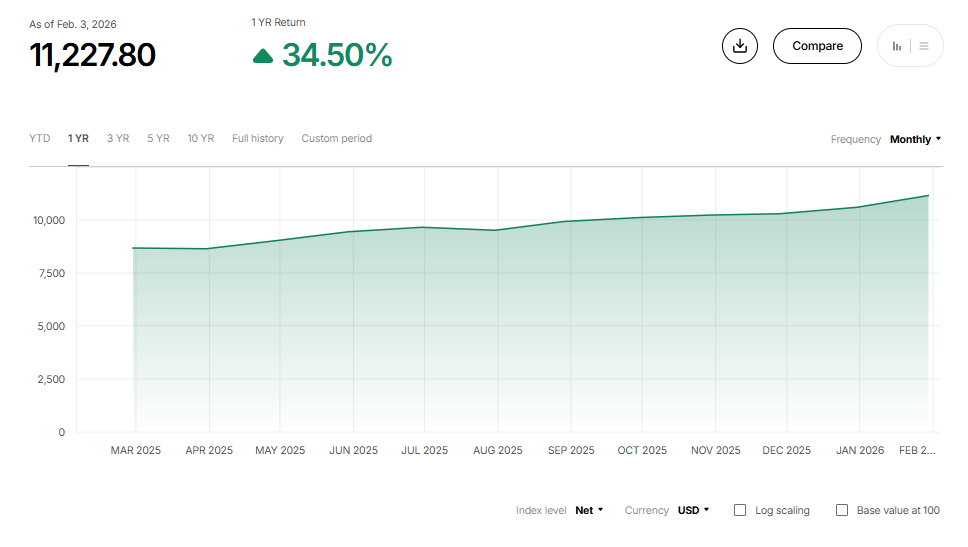
Task: Click the Compare button
Action: pyautogui.click(x=817, y=46)
